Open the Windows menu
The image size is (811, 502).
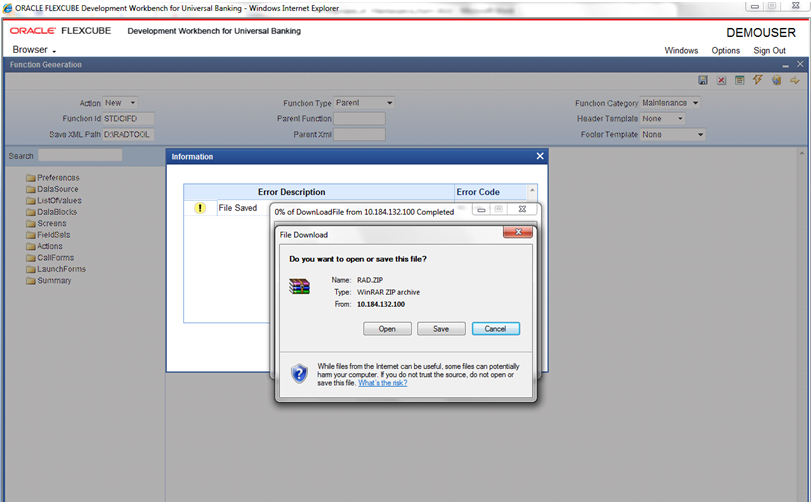coord(681,50)
